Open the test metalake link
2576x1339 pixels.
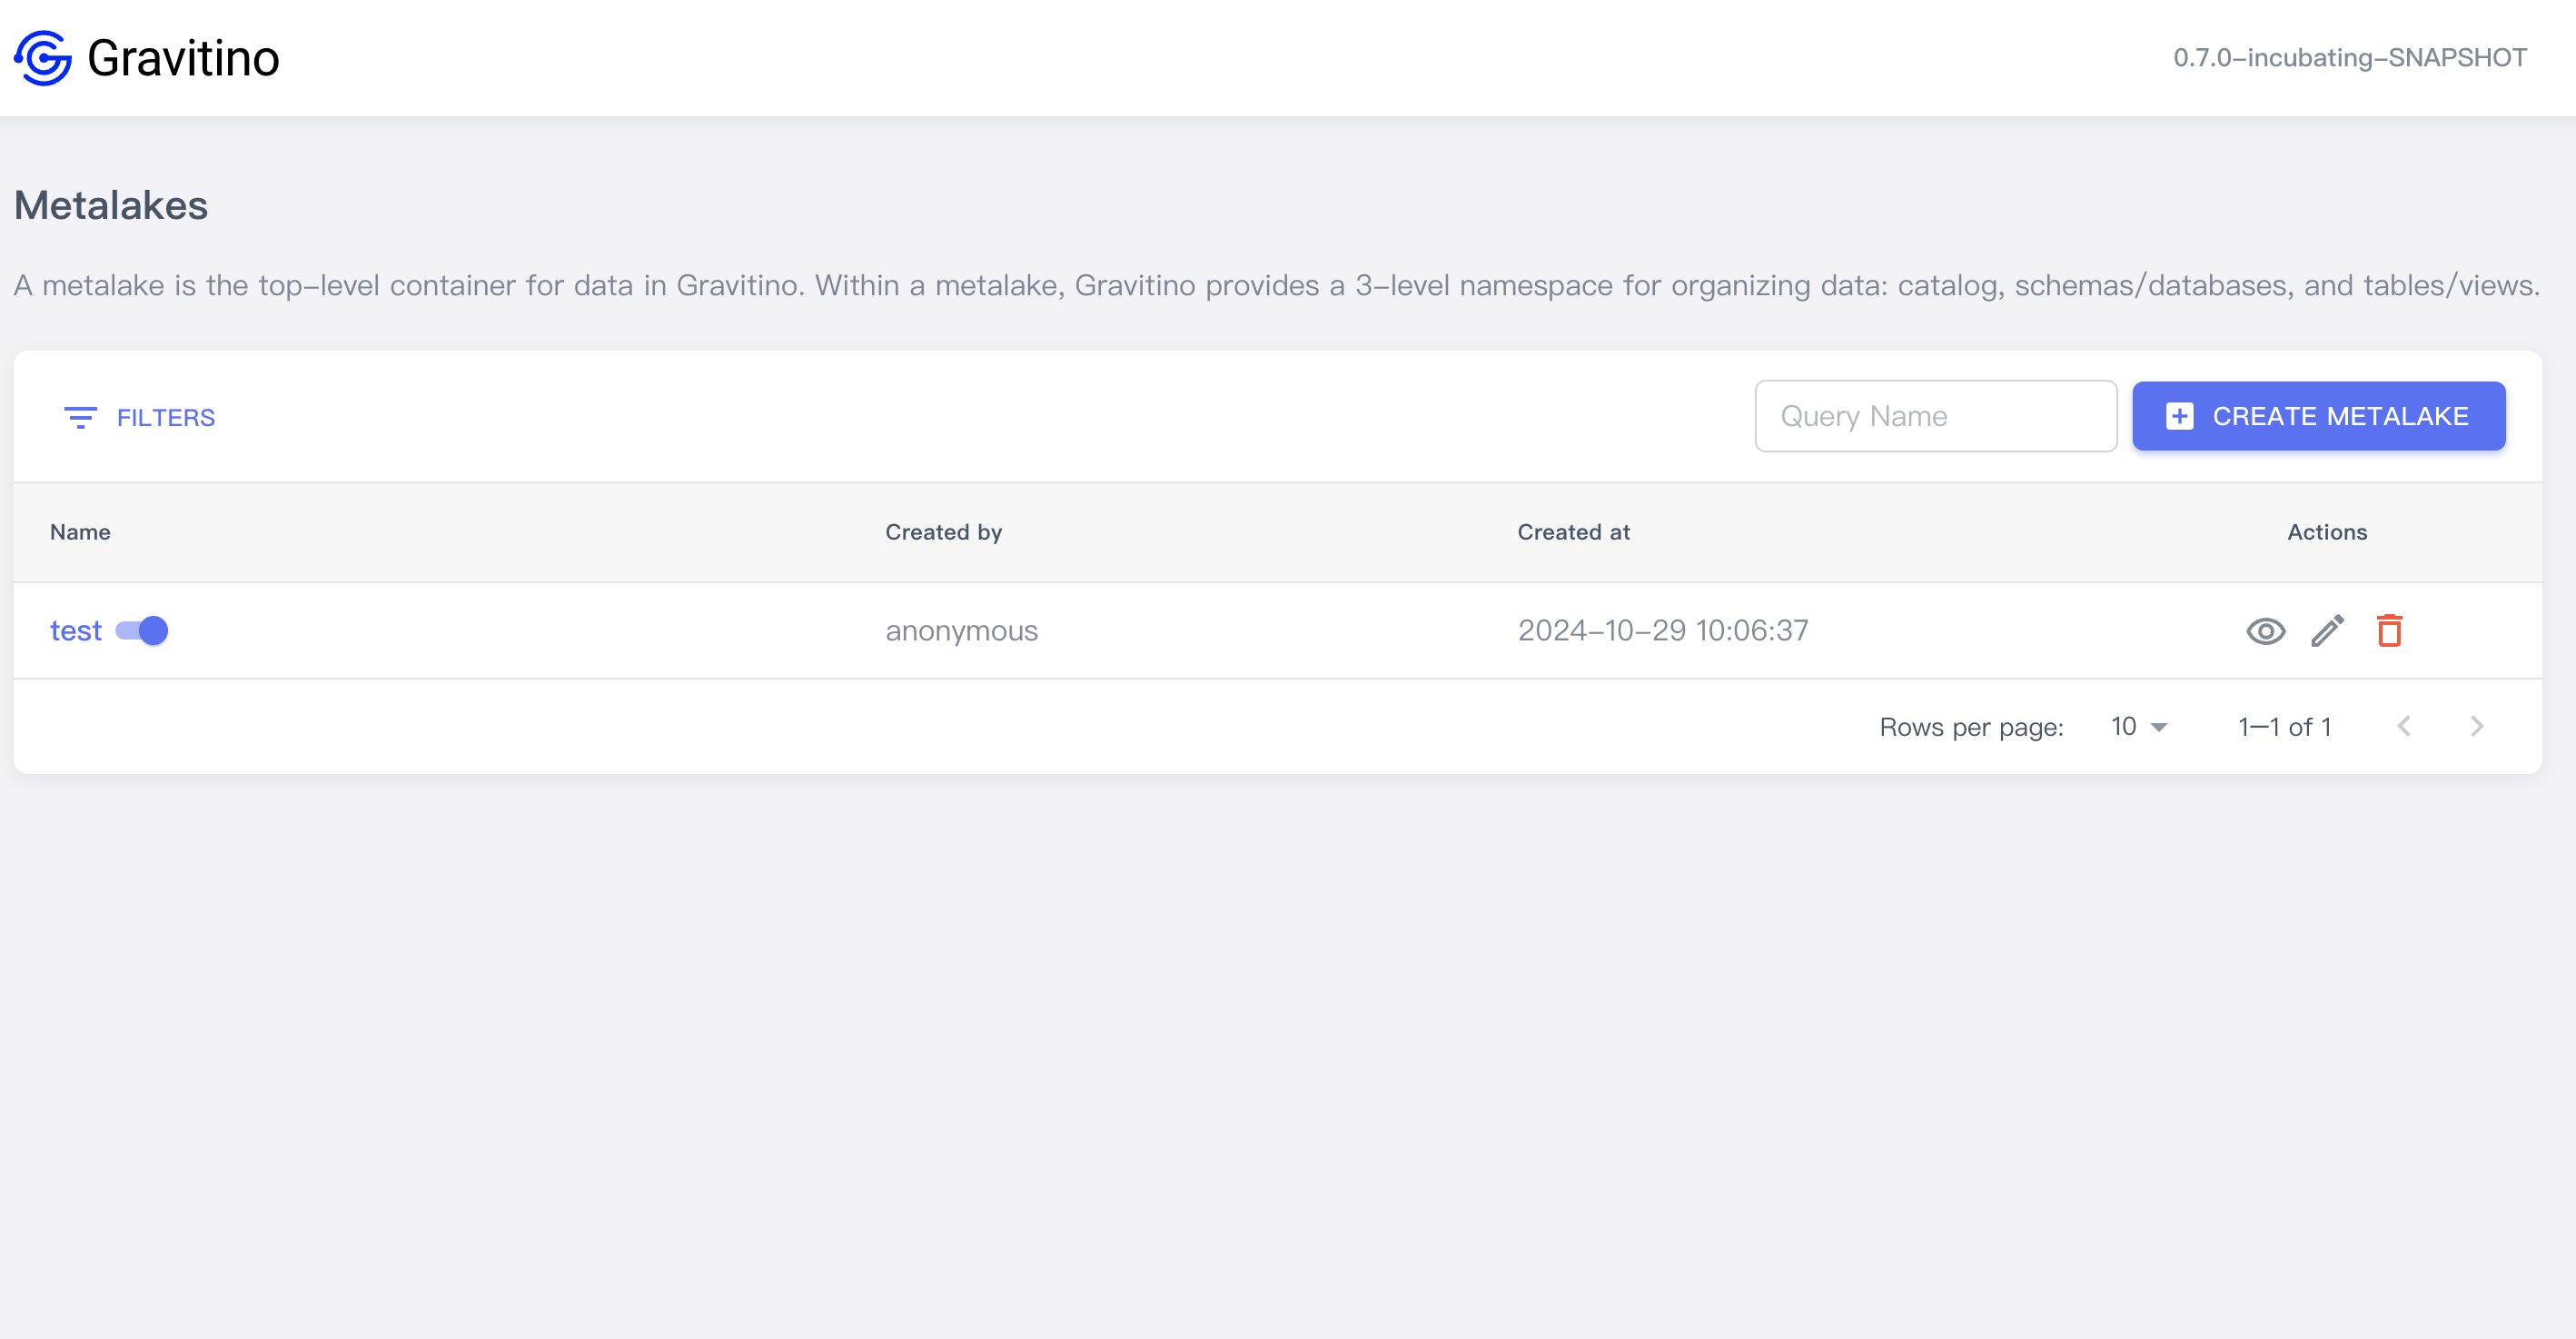(76, 631)
